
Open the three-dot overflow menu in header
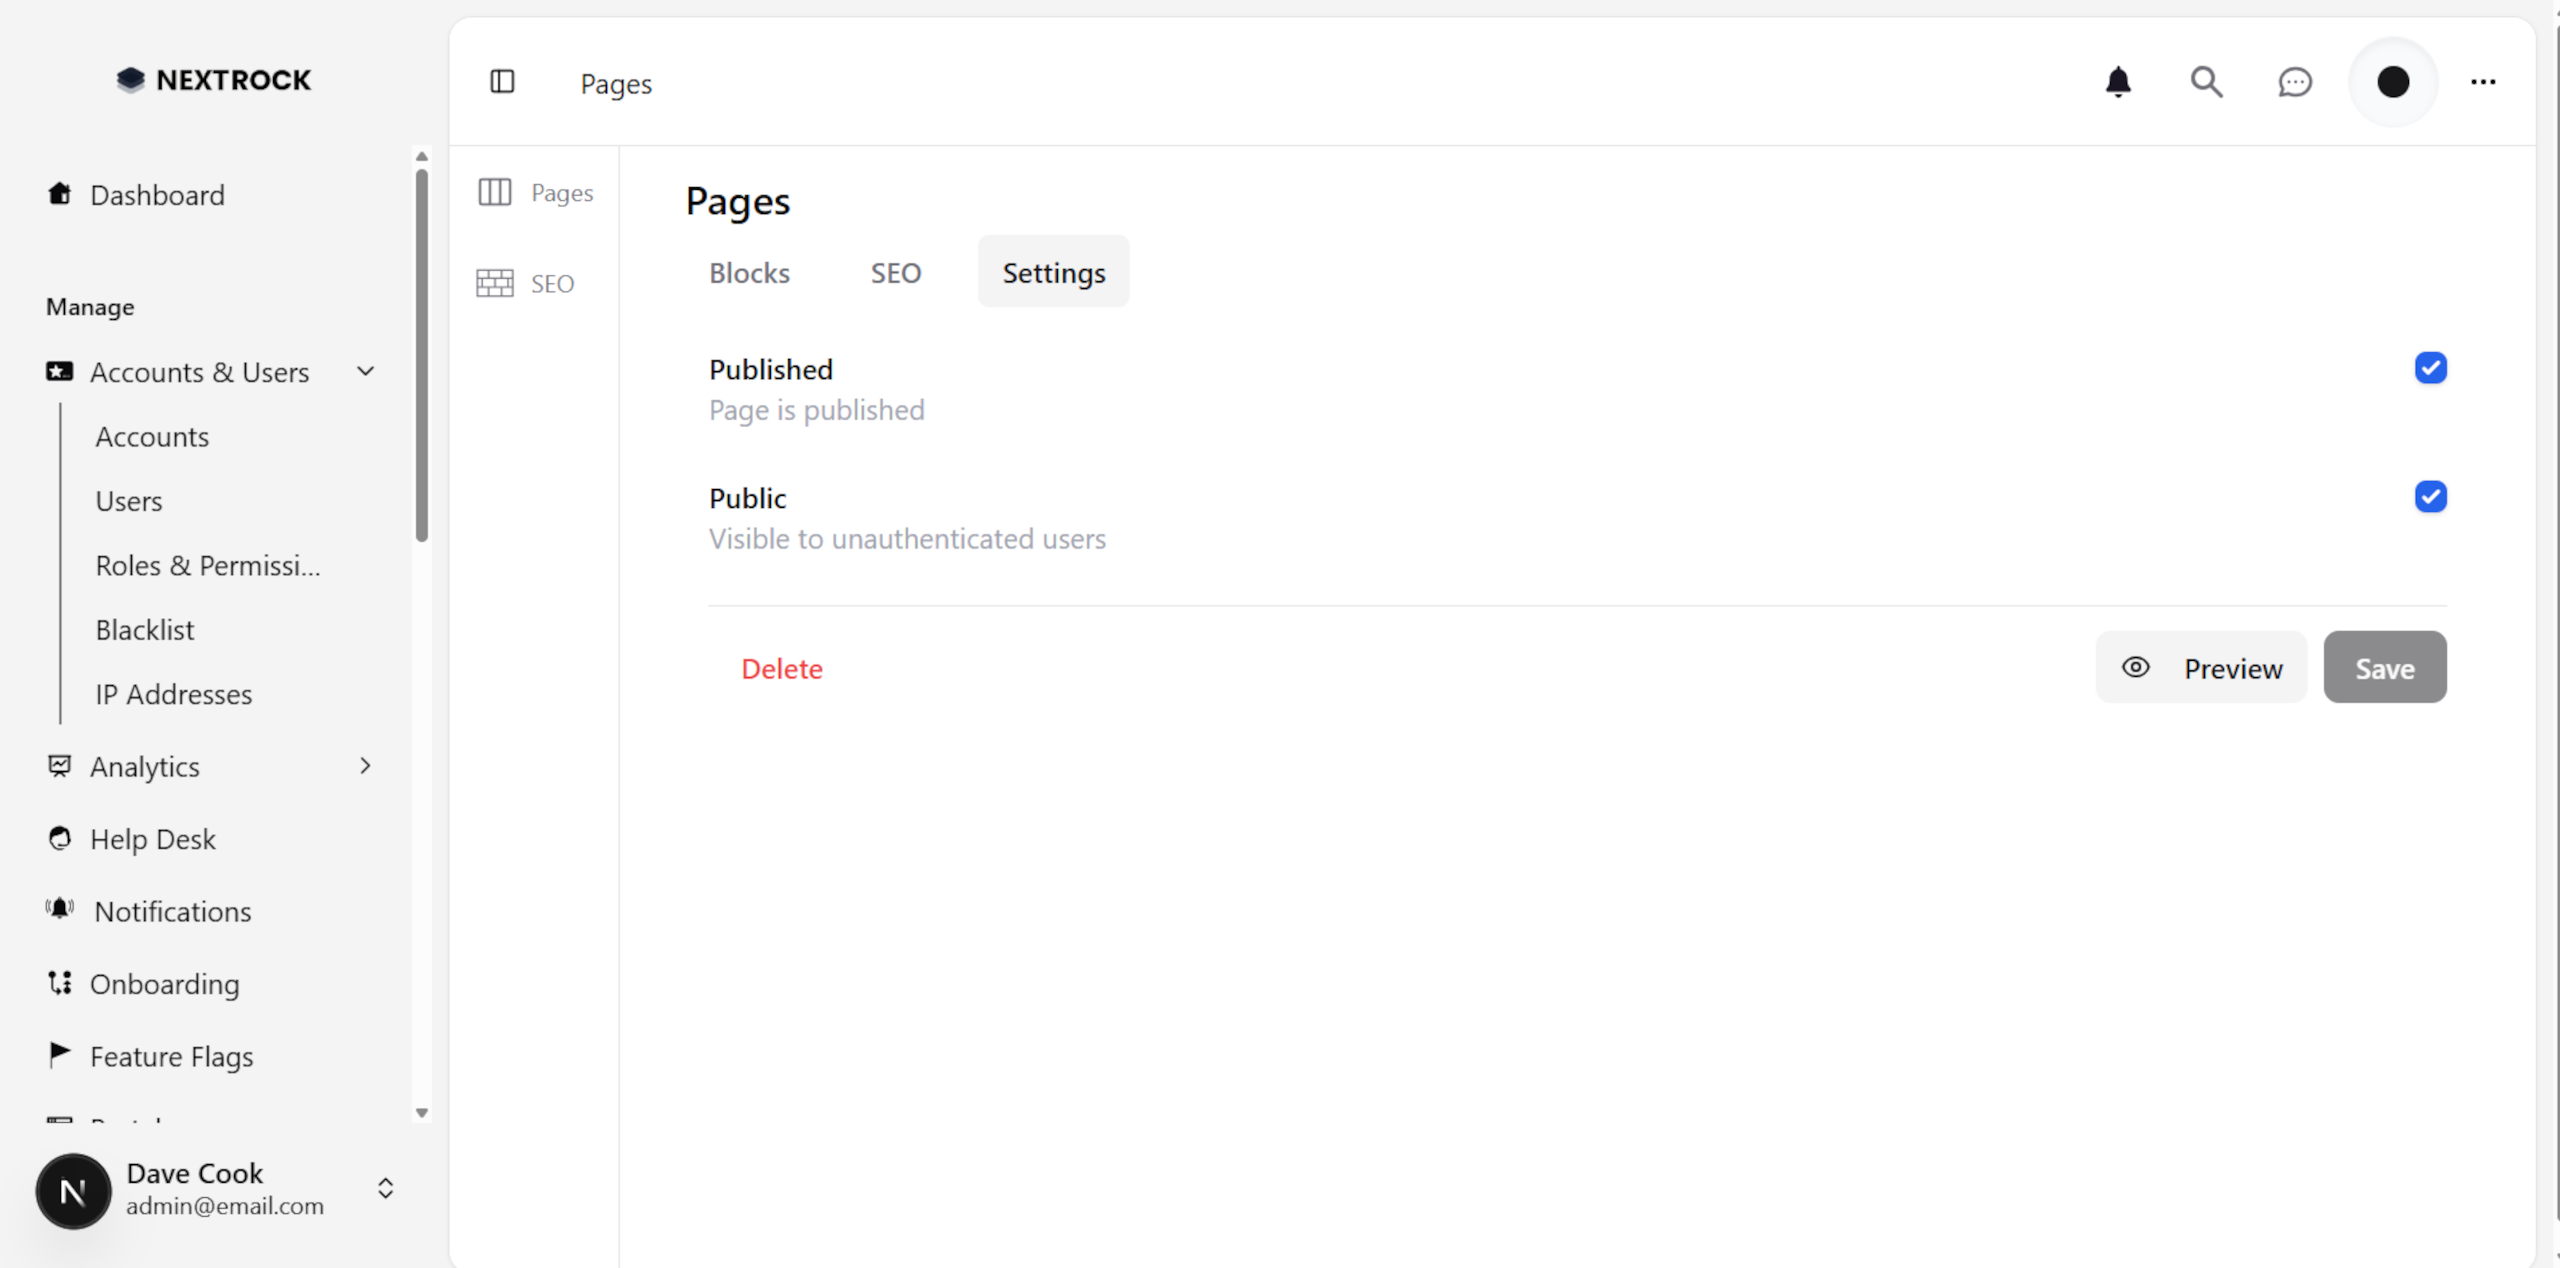pos(2484,82)
